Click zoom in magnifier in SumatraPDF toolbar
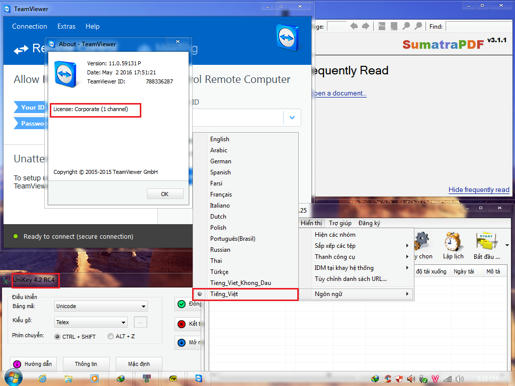 pos(418,26)
